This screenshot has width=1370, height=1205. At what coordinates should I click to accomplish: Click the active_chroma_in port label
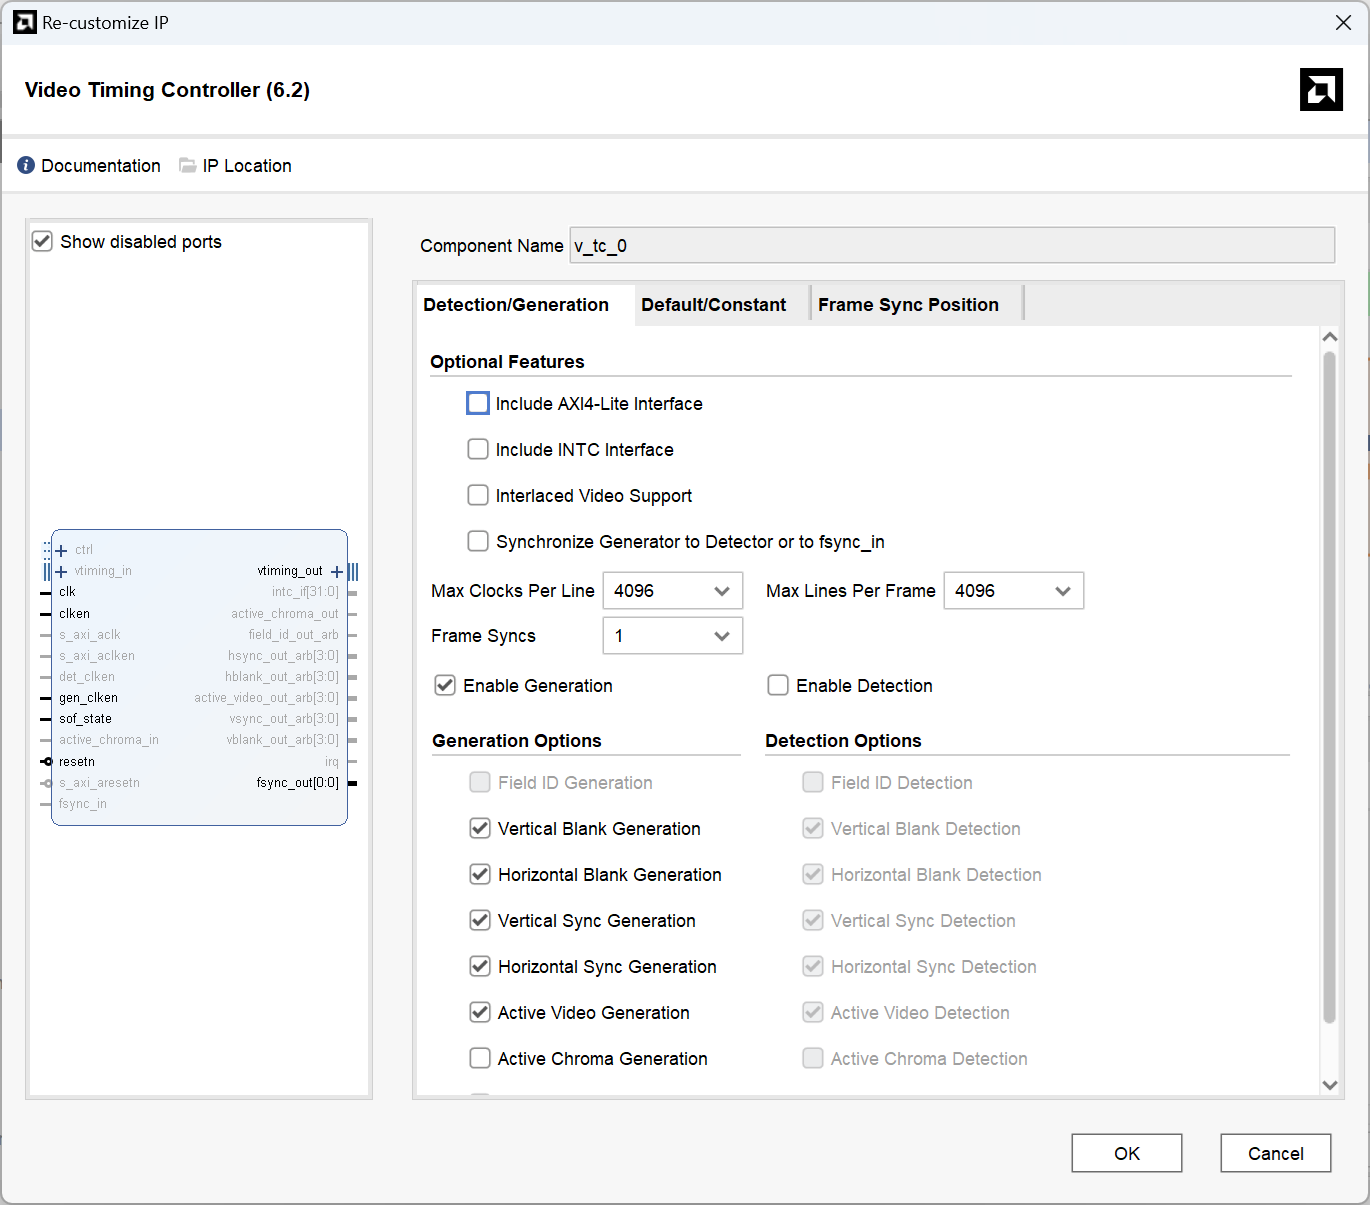tap(109, 740)
